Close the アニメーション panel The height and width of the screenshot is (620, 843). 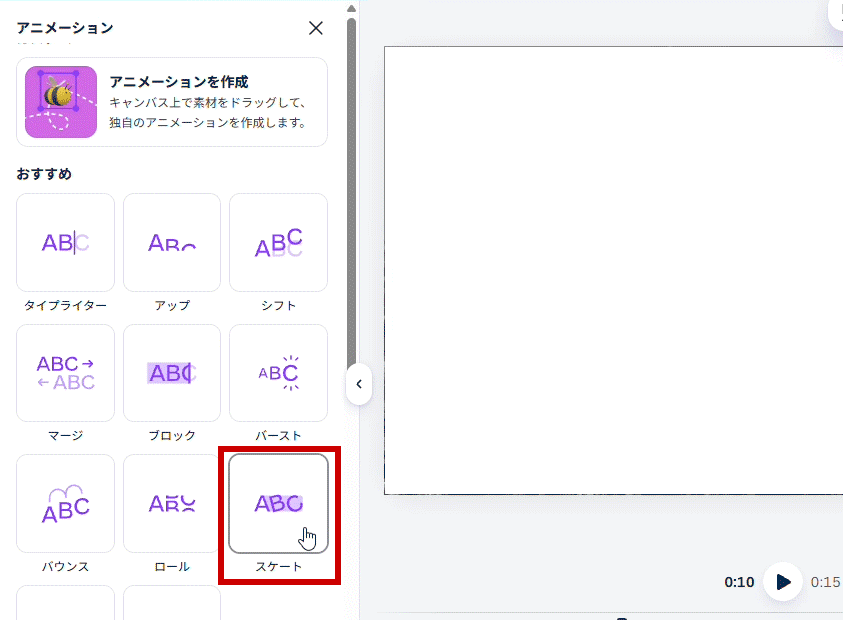point(316,28)
